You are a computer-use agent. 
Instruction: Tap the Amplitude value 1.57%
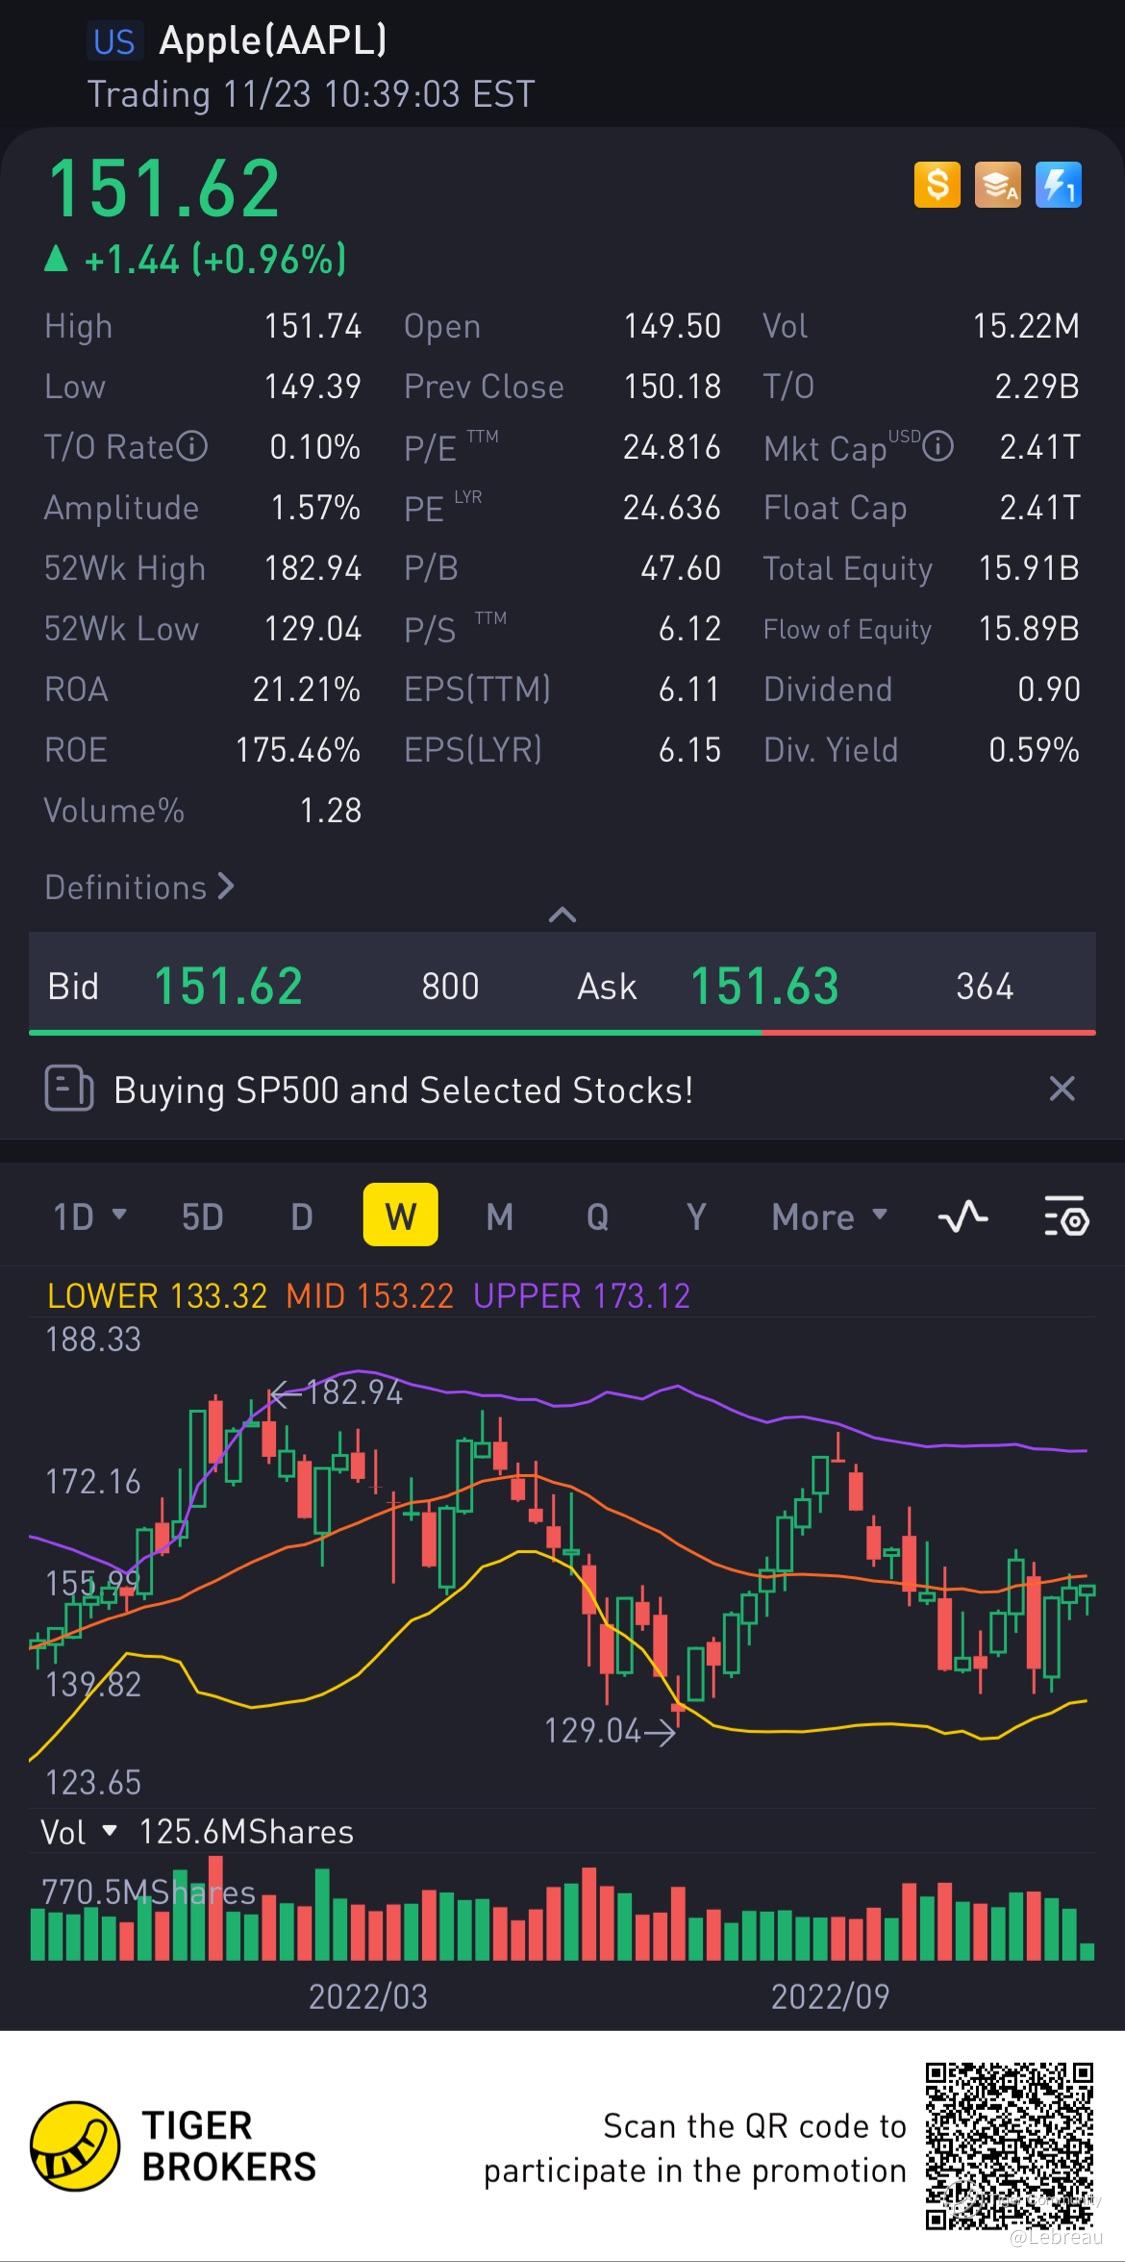coord(316,507)
